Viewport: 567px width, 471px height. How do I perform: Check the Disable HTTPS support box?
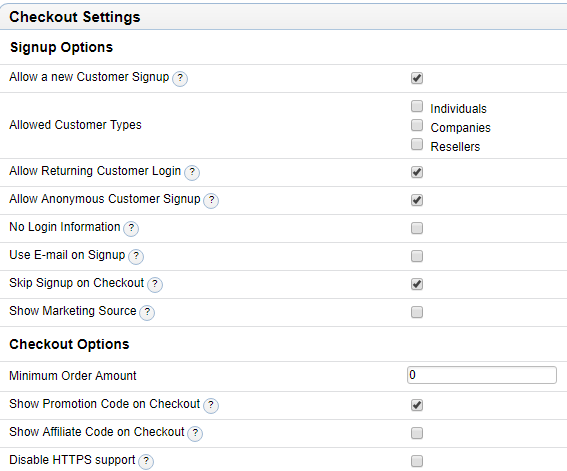(417, 461)
